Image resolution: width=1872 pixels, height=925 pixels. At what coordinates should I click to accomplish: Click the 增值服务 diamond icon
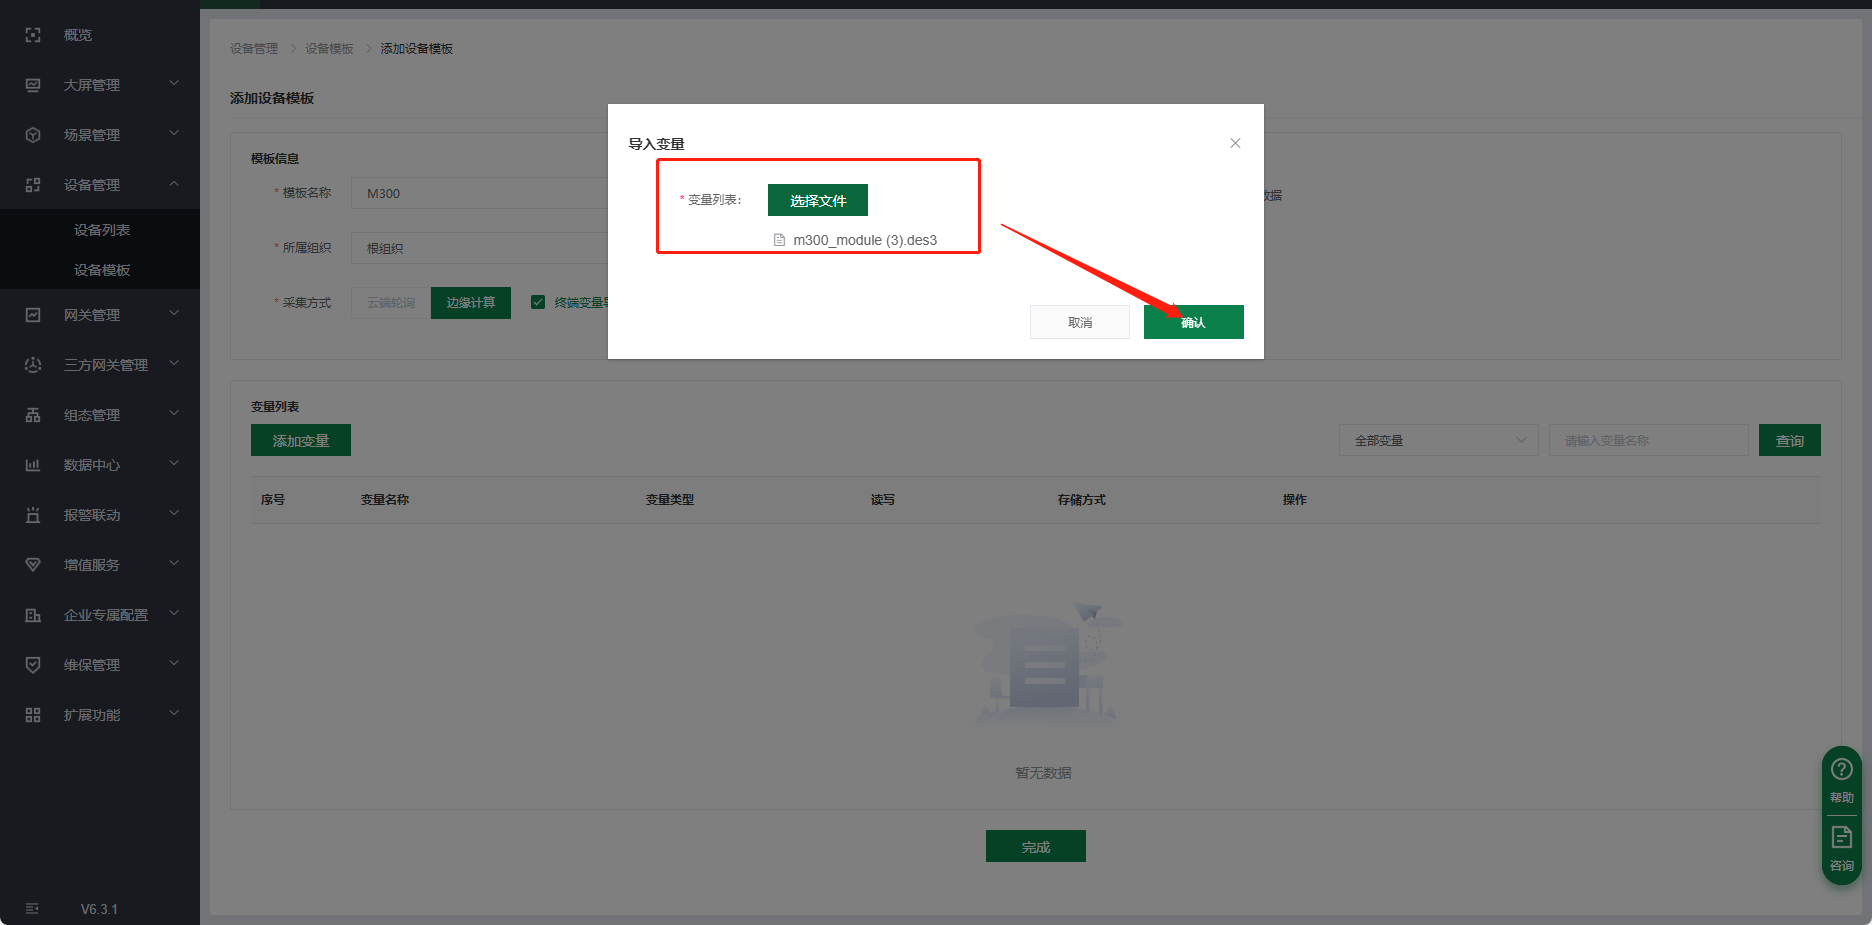[33, 565]
